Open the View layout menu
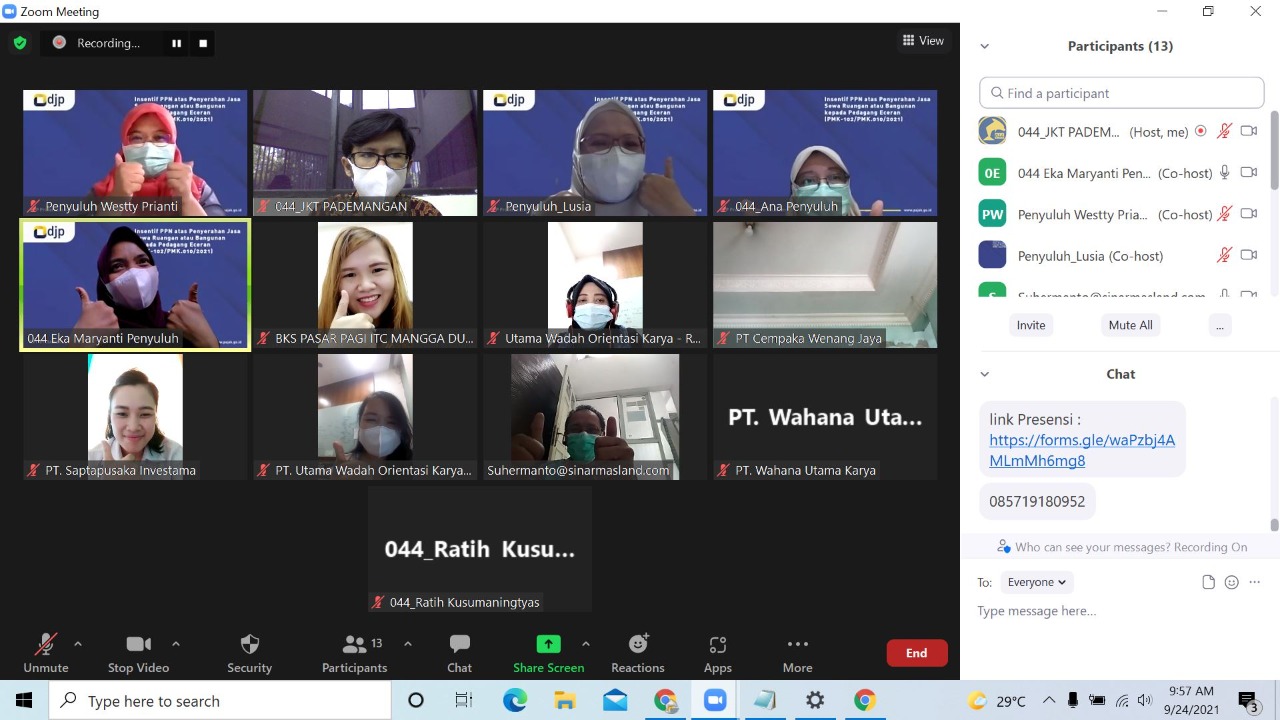 (923, 41)
